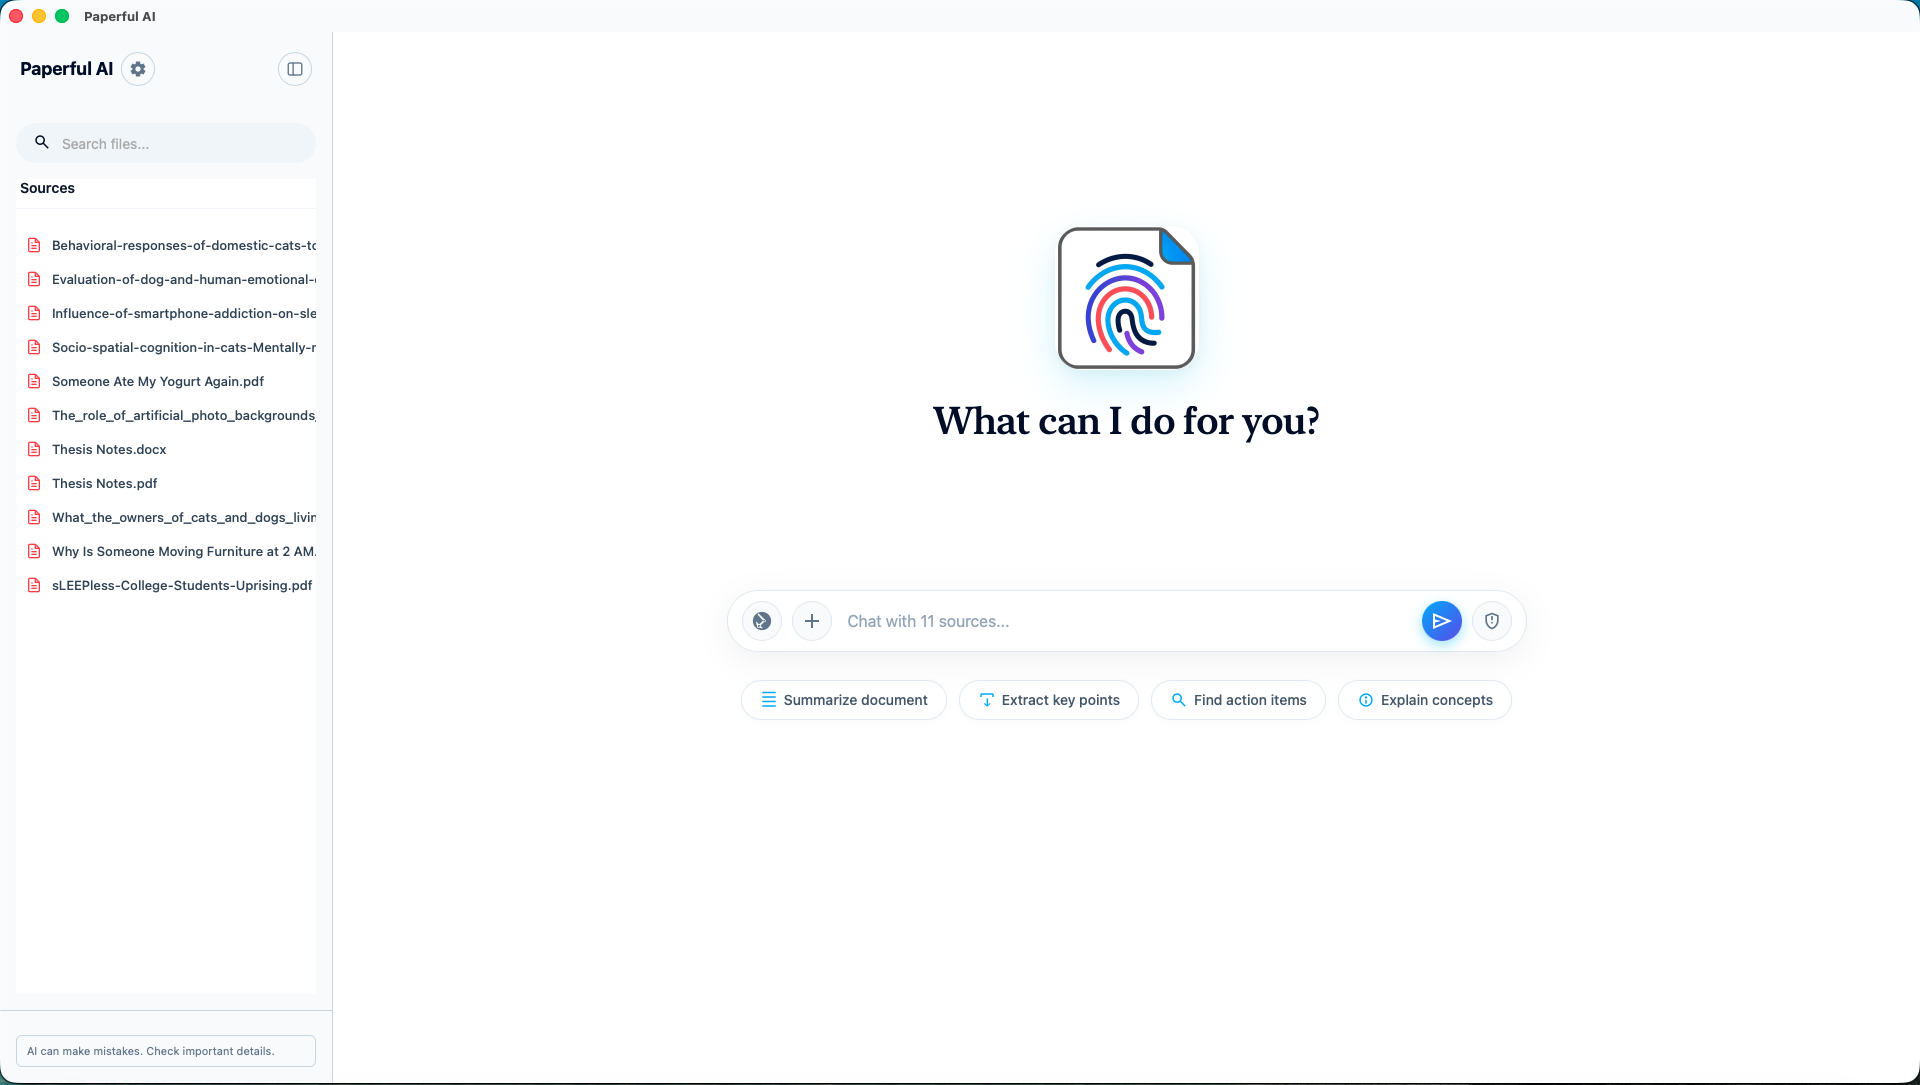Viewport: 1920px width, 1085px height.
Task: Open The_role_of_artificial_photo_backgrounds file
Action: click(x=166, y=415)
